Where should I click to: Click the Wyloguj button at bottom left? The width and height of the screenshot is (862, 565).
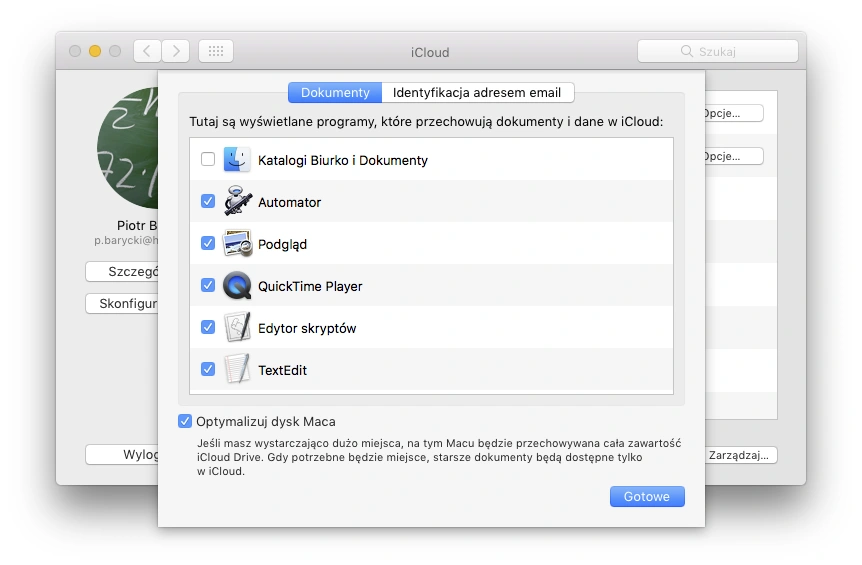pos(122,455)
